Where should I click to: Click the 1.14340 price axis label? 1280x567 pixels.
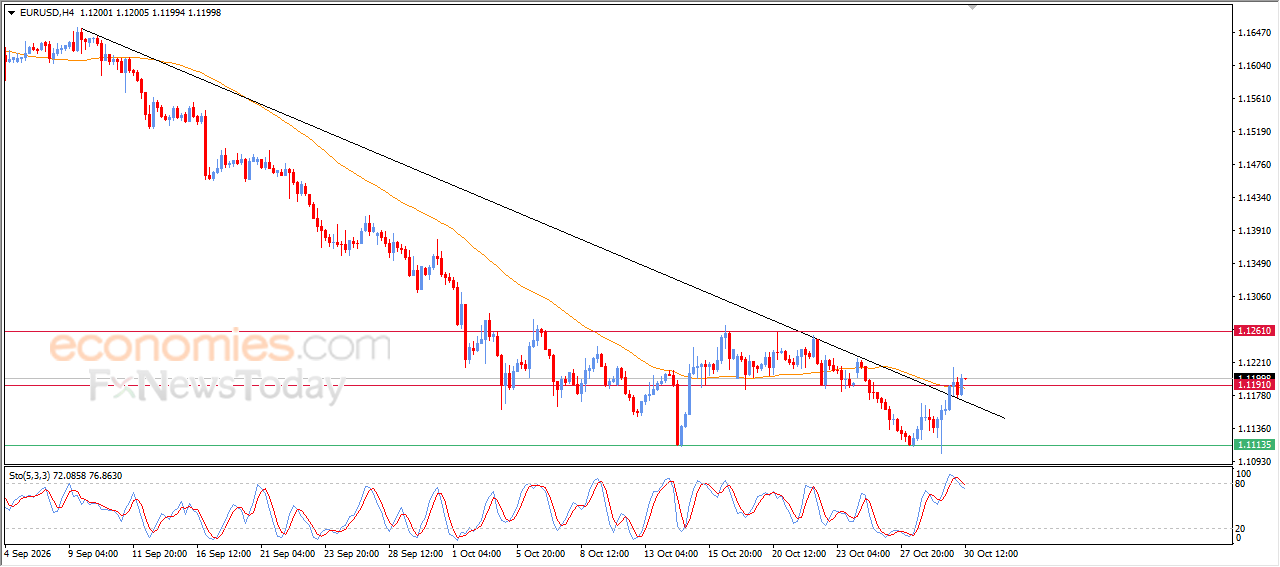tap(1253, 198)
